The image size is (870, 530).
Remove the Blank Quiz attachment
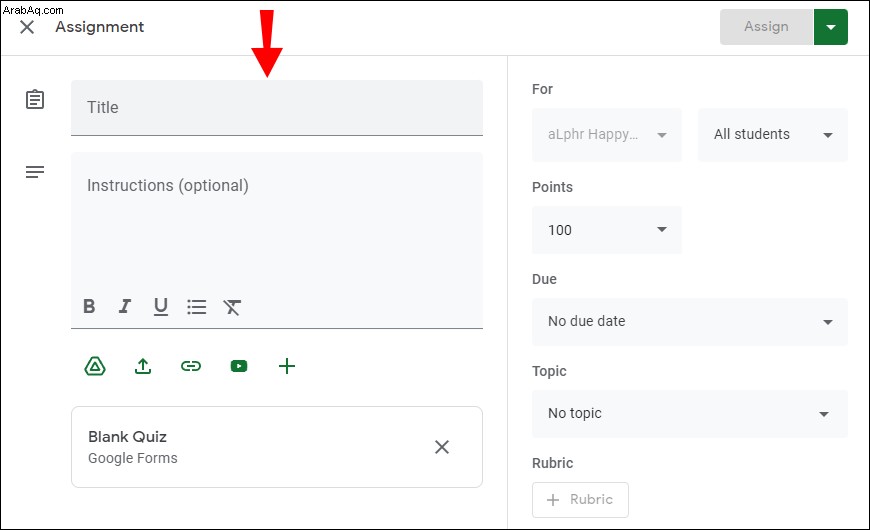[442, 447]
